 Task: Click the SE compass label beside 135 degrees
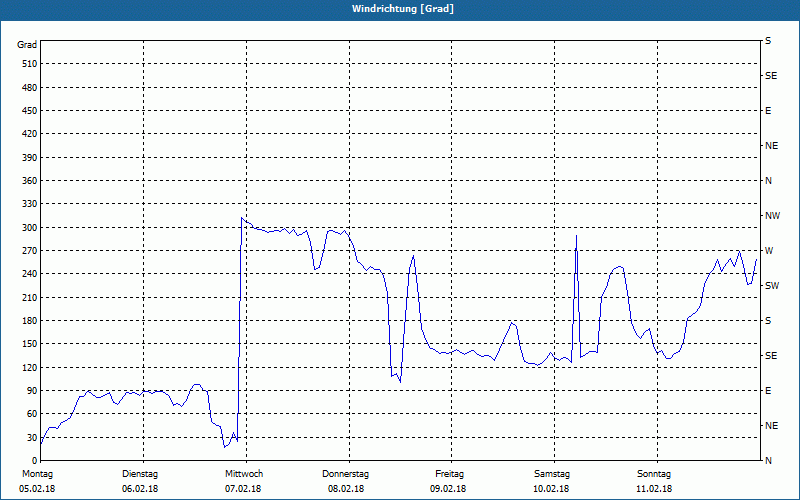click(771, 356)
